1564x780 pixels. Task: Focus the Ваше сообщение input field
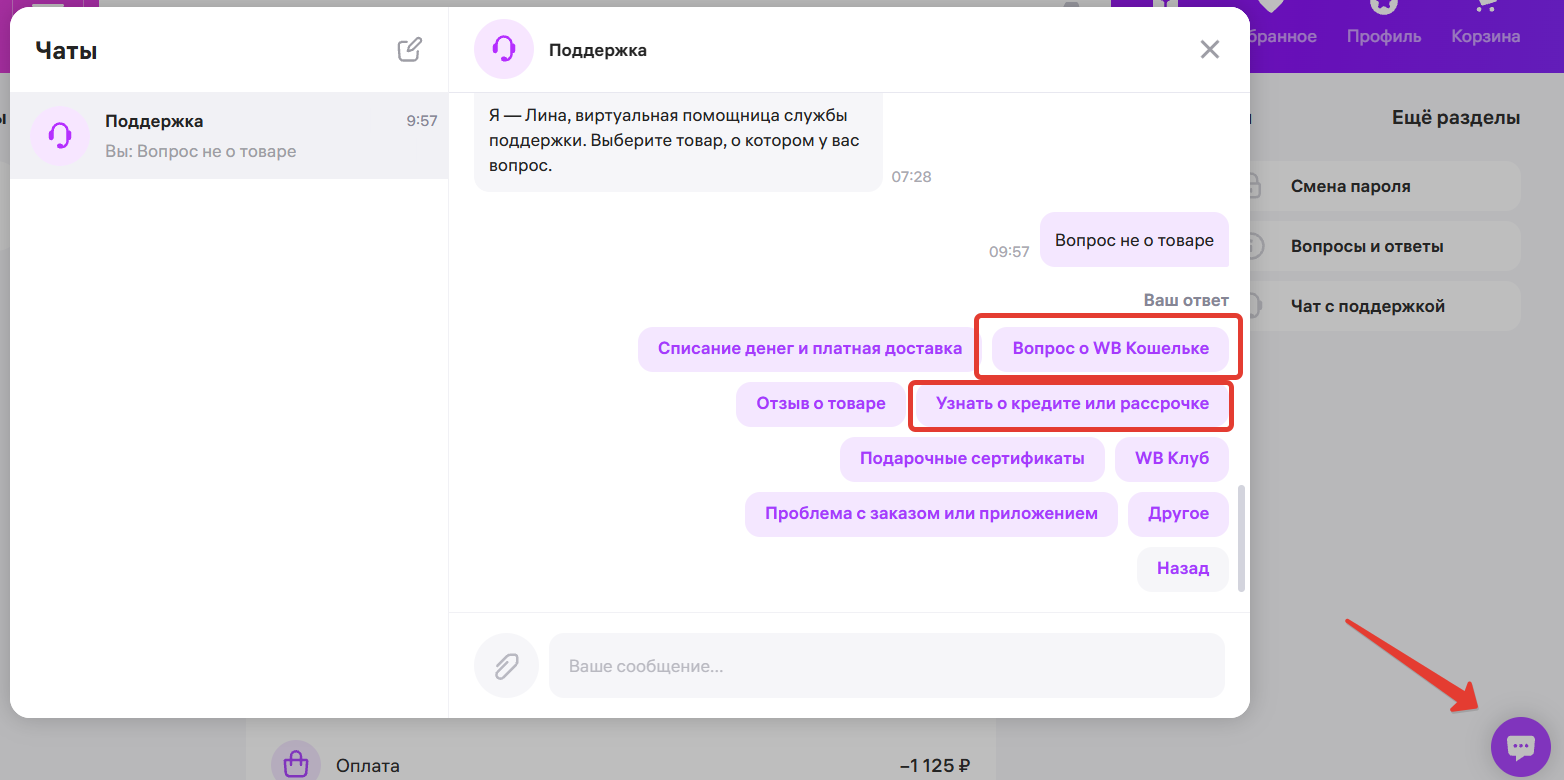point(887,665)
